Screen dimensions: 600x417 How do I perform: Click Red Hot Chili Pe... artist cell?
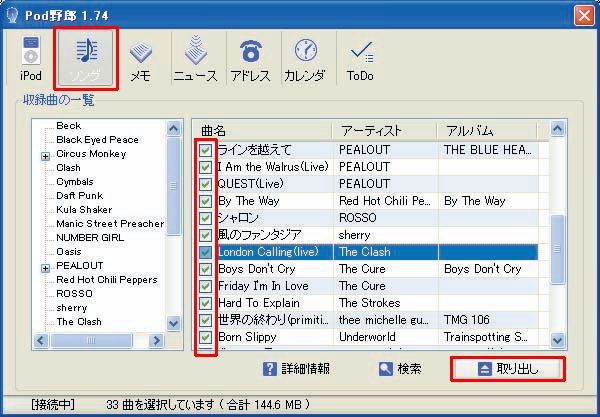point(385,201)
